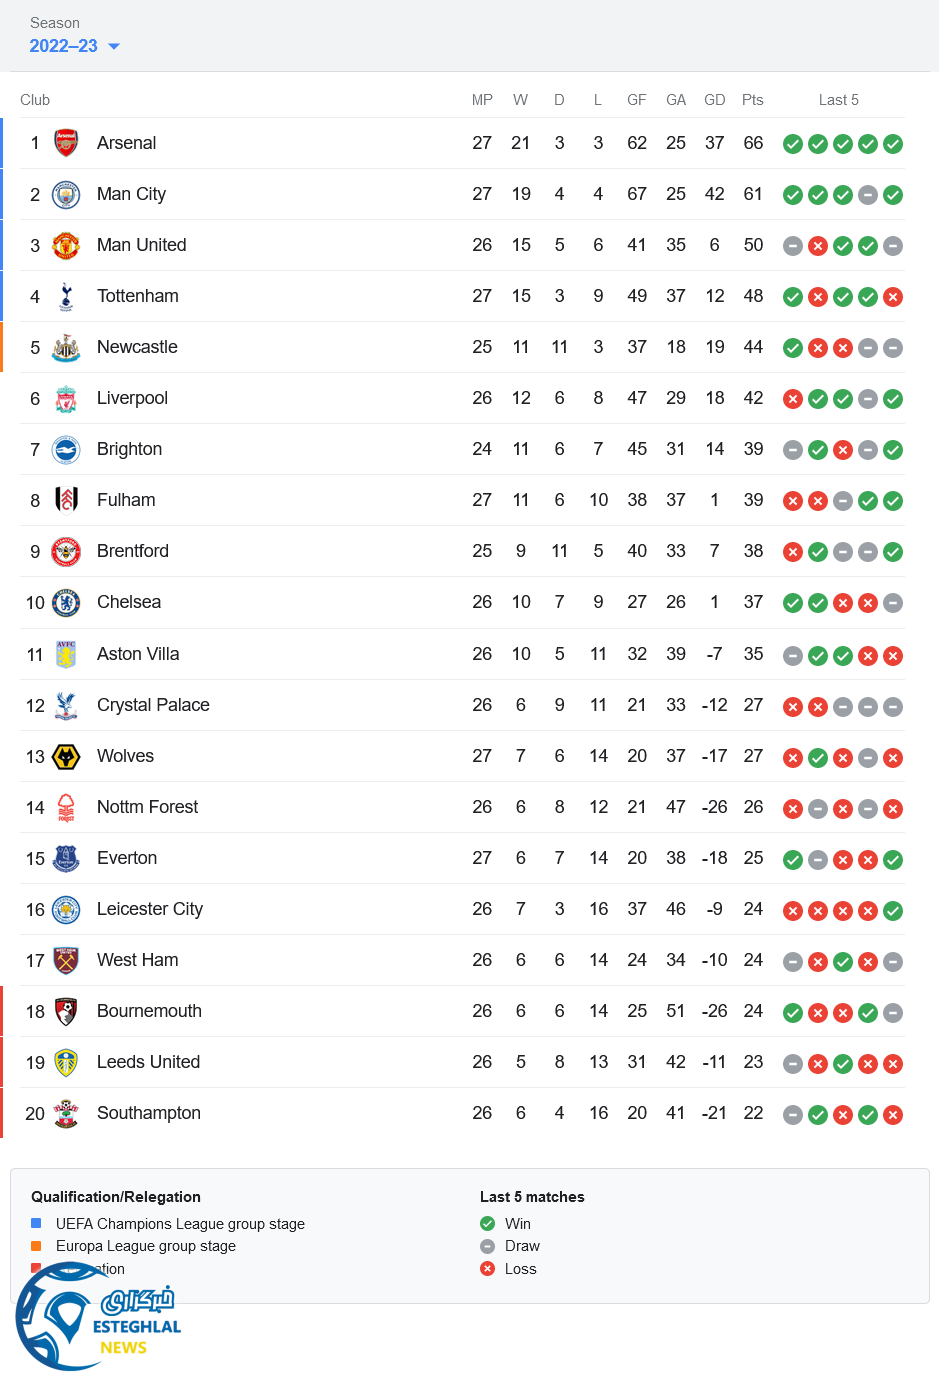Click the Chelsea club crest
Viewport: 939px width, 1398px height.
(66, 603)
